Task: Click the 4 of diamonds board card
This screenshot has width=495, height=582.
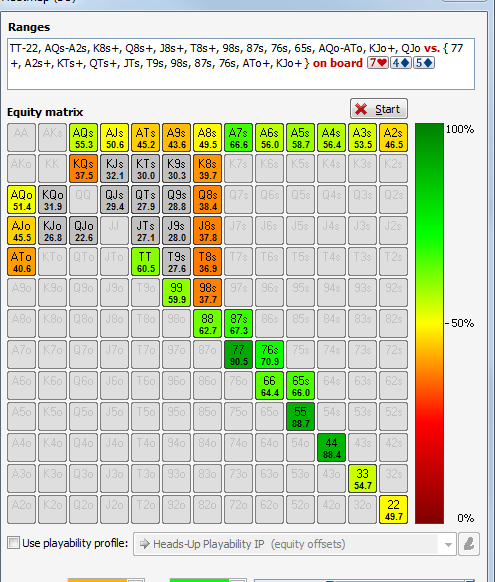Action: (400, 63)
